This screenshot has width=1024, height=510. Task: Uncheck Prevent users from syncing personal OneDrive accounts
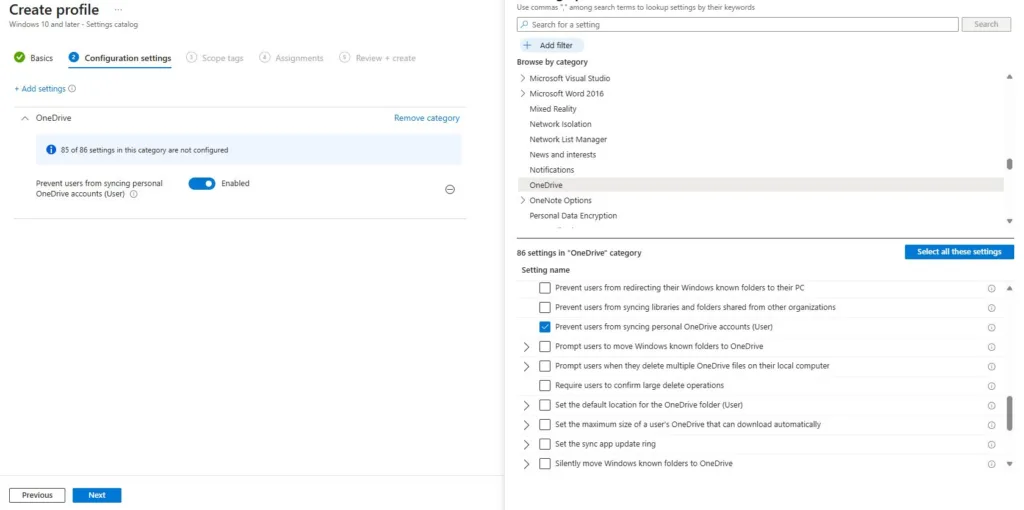tap(545, 327)
